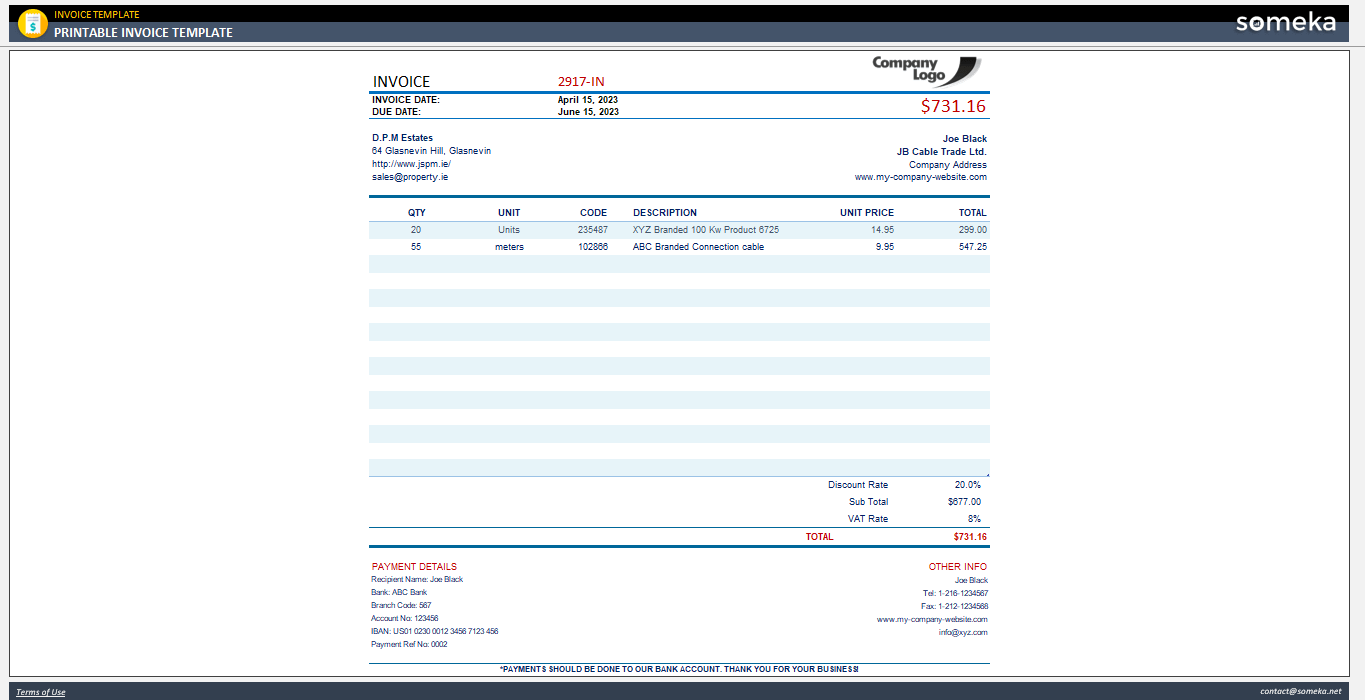Click the Someka logo
Viewport: 1365px width, 700px height.
point(1285,22)
